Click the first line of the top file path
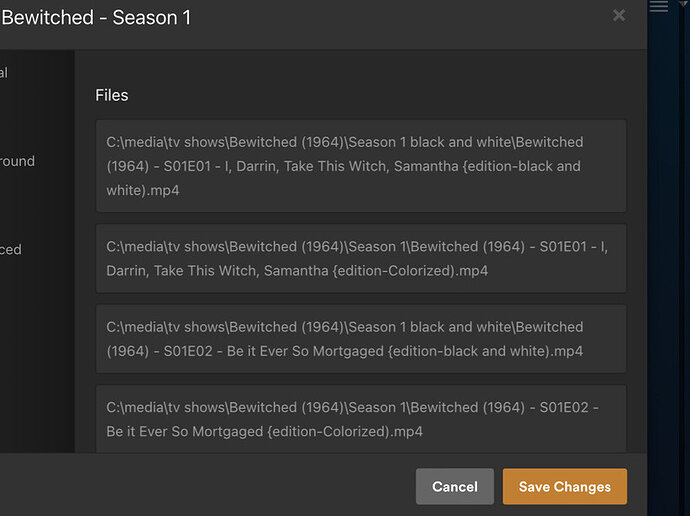Viewport: 690px width, 516px height. pyautogui.click(x=344, y=142)
